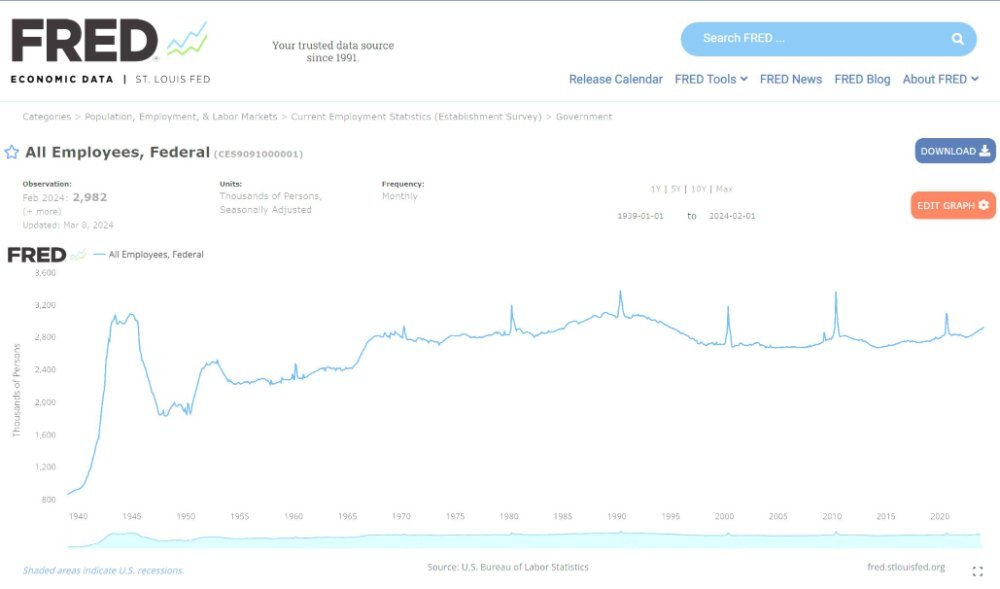The width and height of the screenshot is (1000, 589).
Task: Select the 1Y date range
Action: pos(656,189)
